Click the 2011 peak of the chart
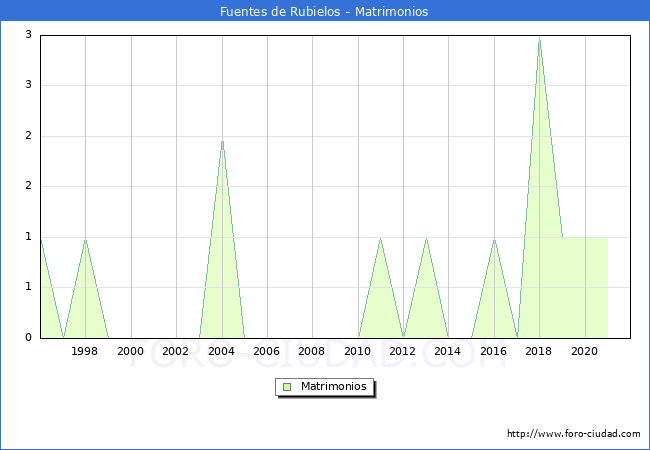The width and height of the screenshot is (650, 450). [380, 239]
